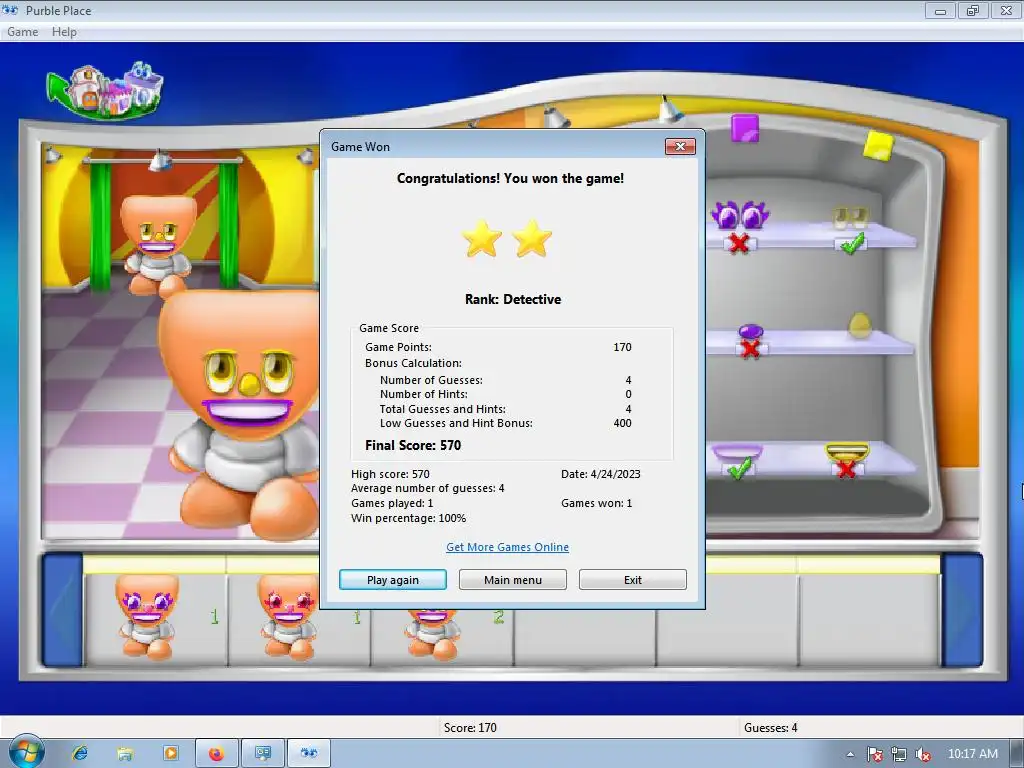Click the red X under purple nose

pos(750,349)
